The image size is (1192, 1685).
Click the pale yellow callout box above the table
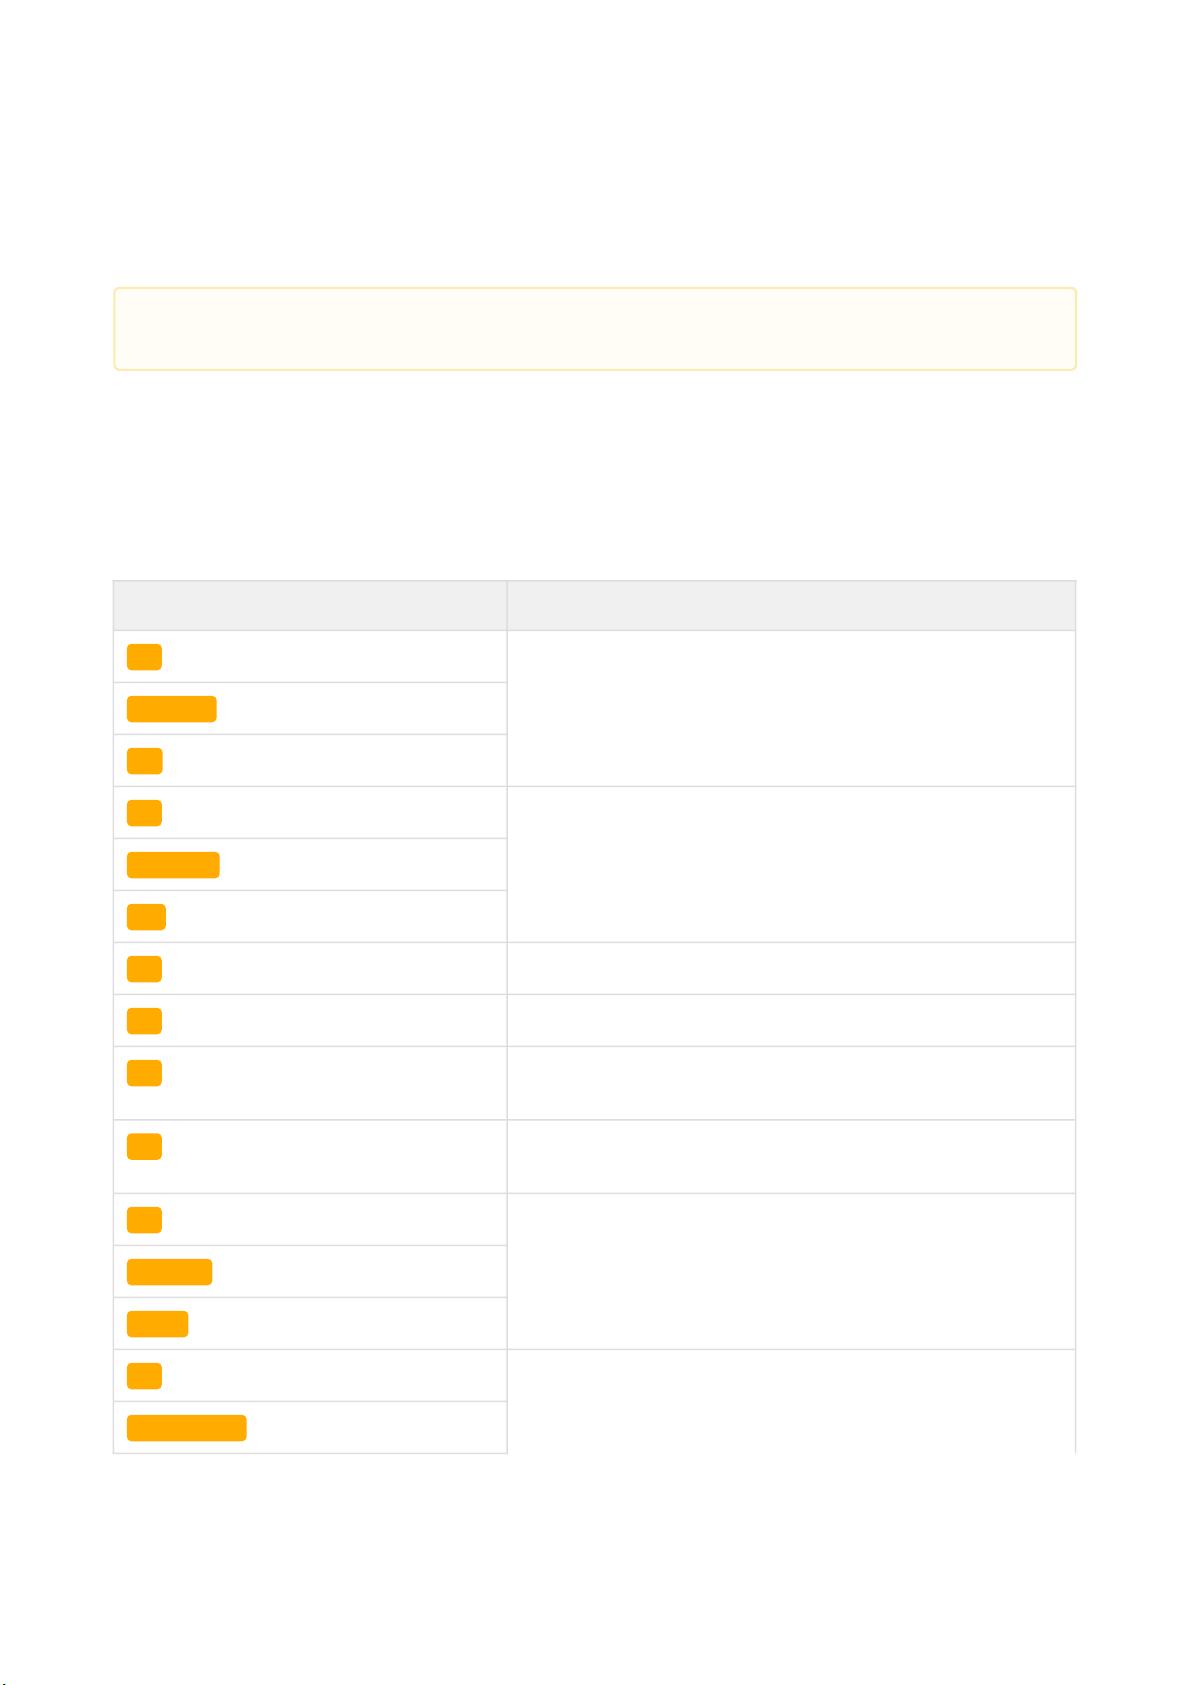(595, 329)
